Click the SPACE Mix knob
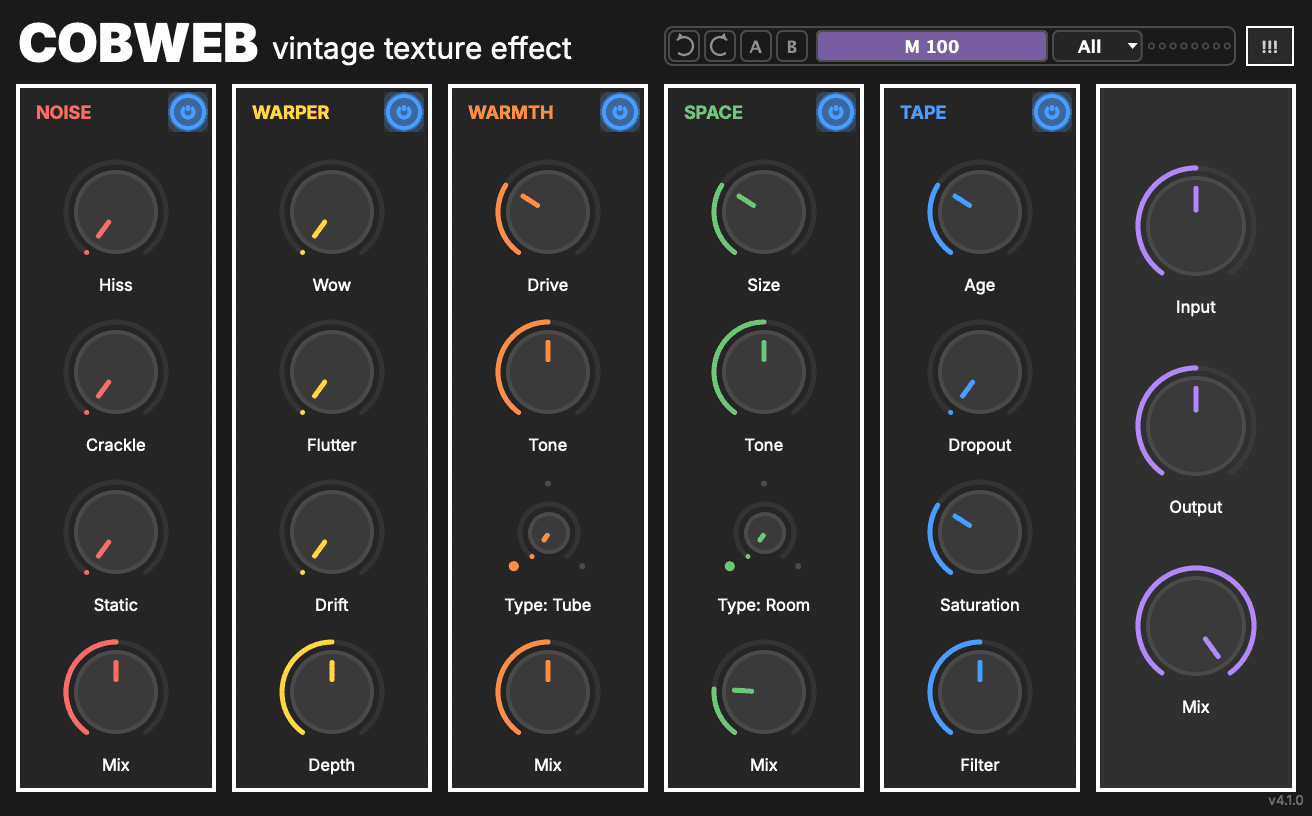Image resolution: width=1312 pixels, height=816 pixels. (764, 692)
